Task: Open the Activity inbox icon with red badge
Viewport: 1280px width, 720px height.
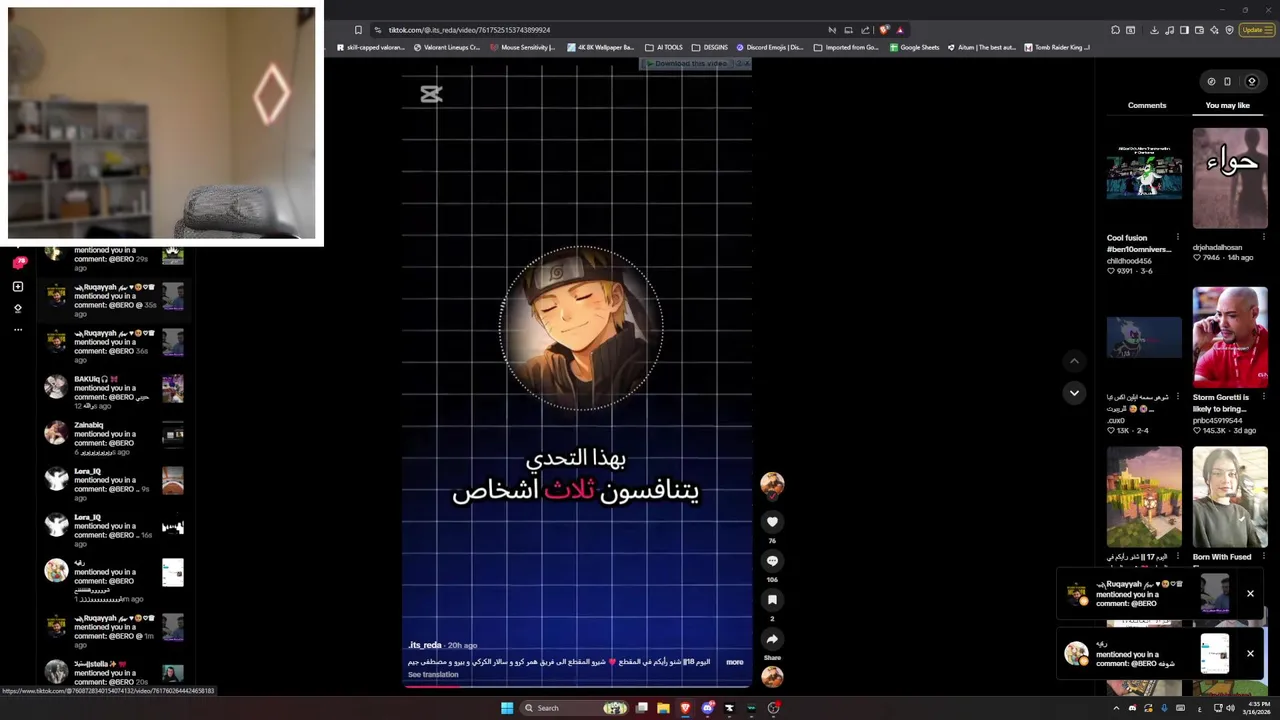Action: tap(18, 263)
